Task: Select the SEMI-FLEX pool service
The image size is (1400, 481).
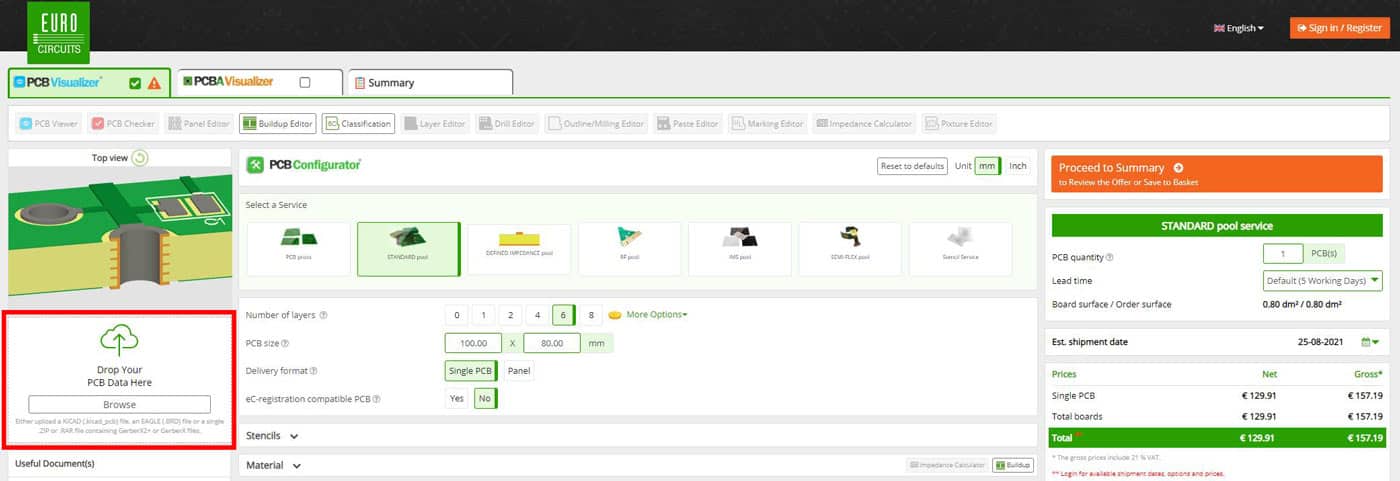Action: [x=849, y=249]
